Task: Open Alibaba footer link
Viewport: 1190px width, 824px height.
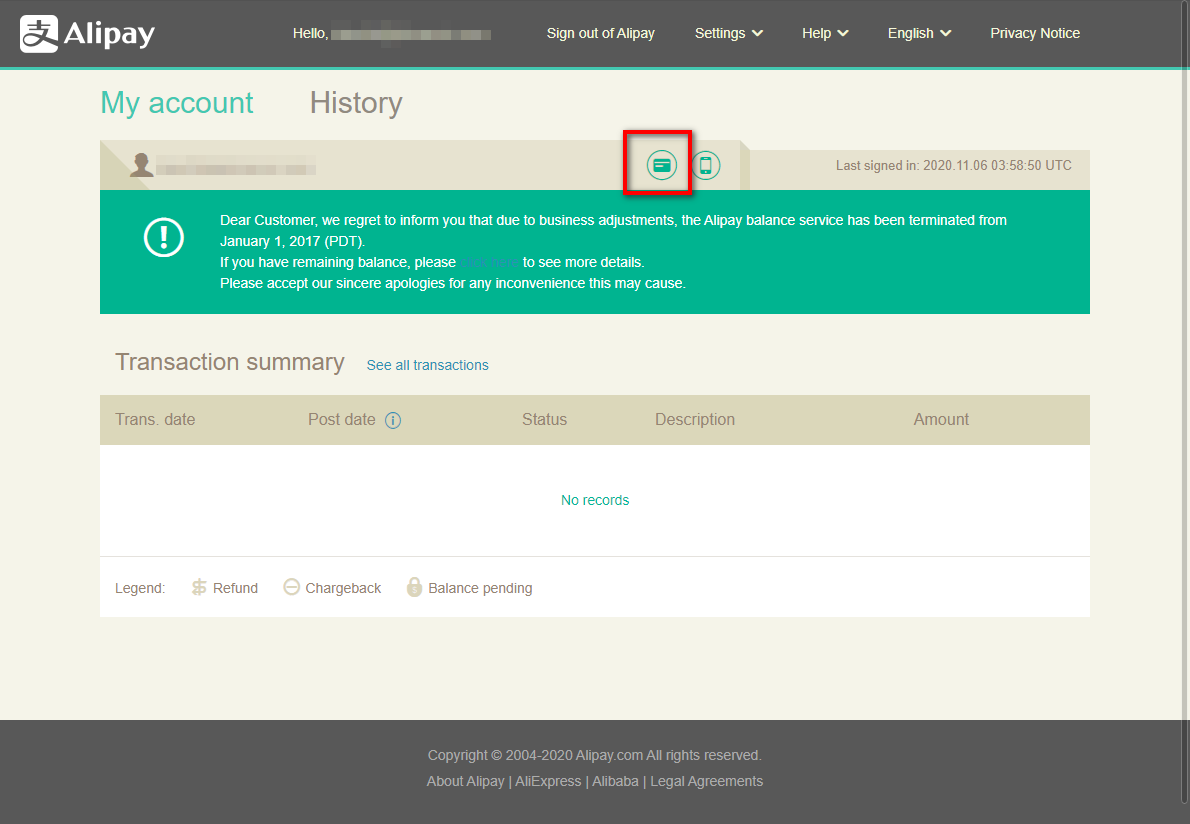Action: pos(615,782)
